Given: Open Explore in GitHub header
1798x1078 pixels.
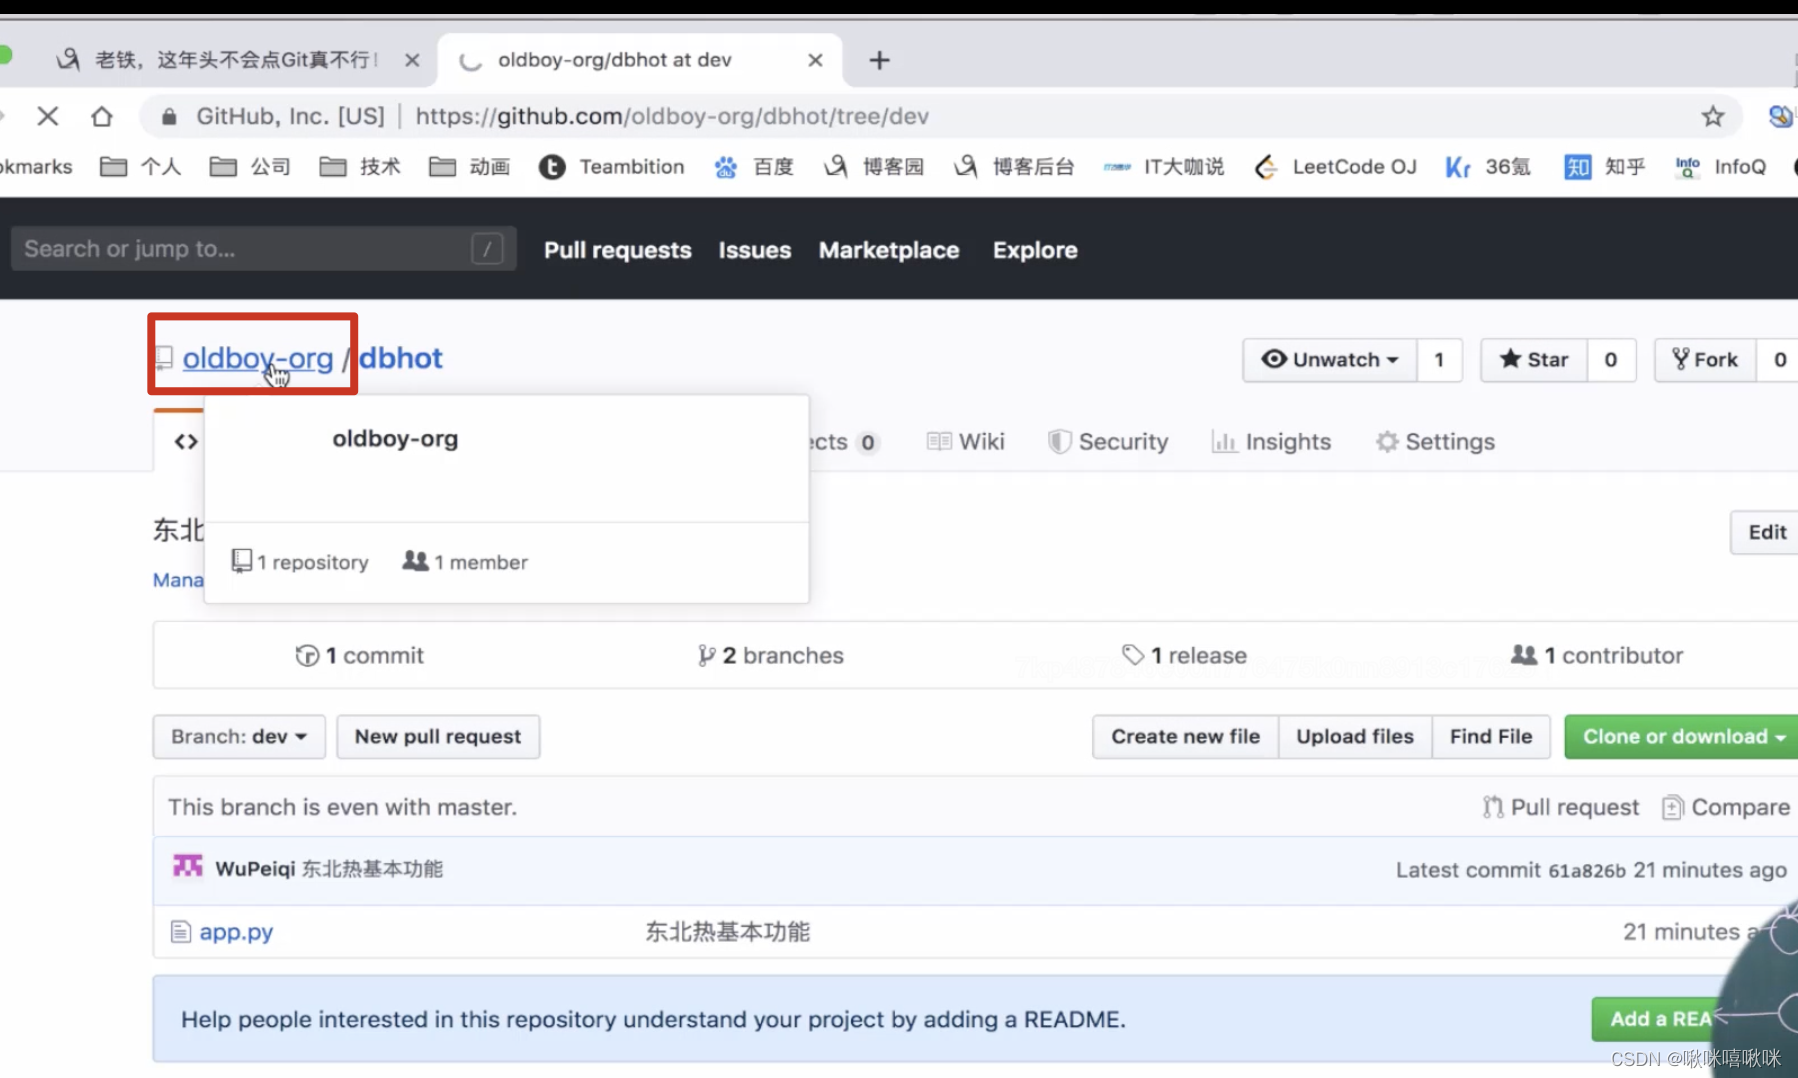Looking at the screenshot, I should (1035, 250).
